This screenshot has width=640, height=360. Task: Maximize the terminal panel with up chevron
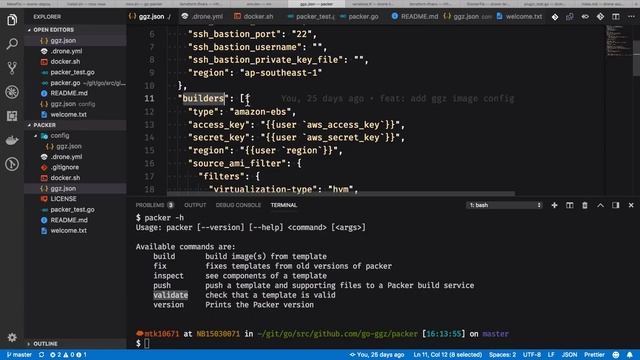[600, 205]
